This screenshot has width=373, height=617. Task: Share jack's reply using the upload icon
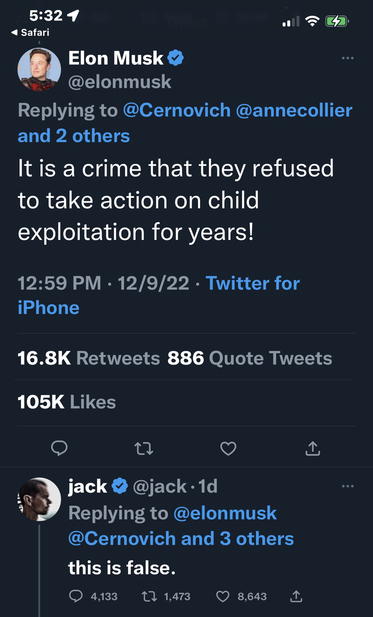tap(295, 596)
